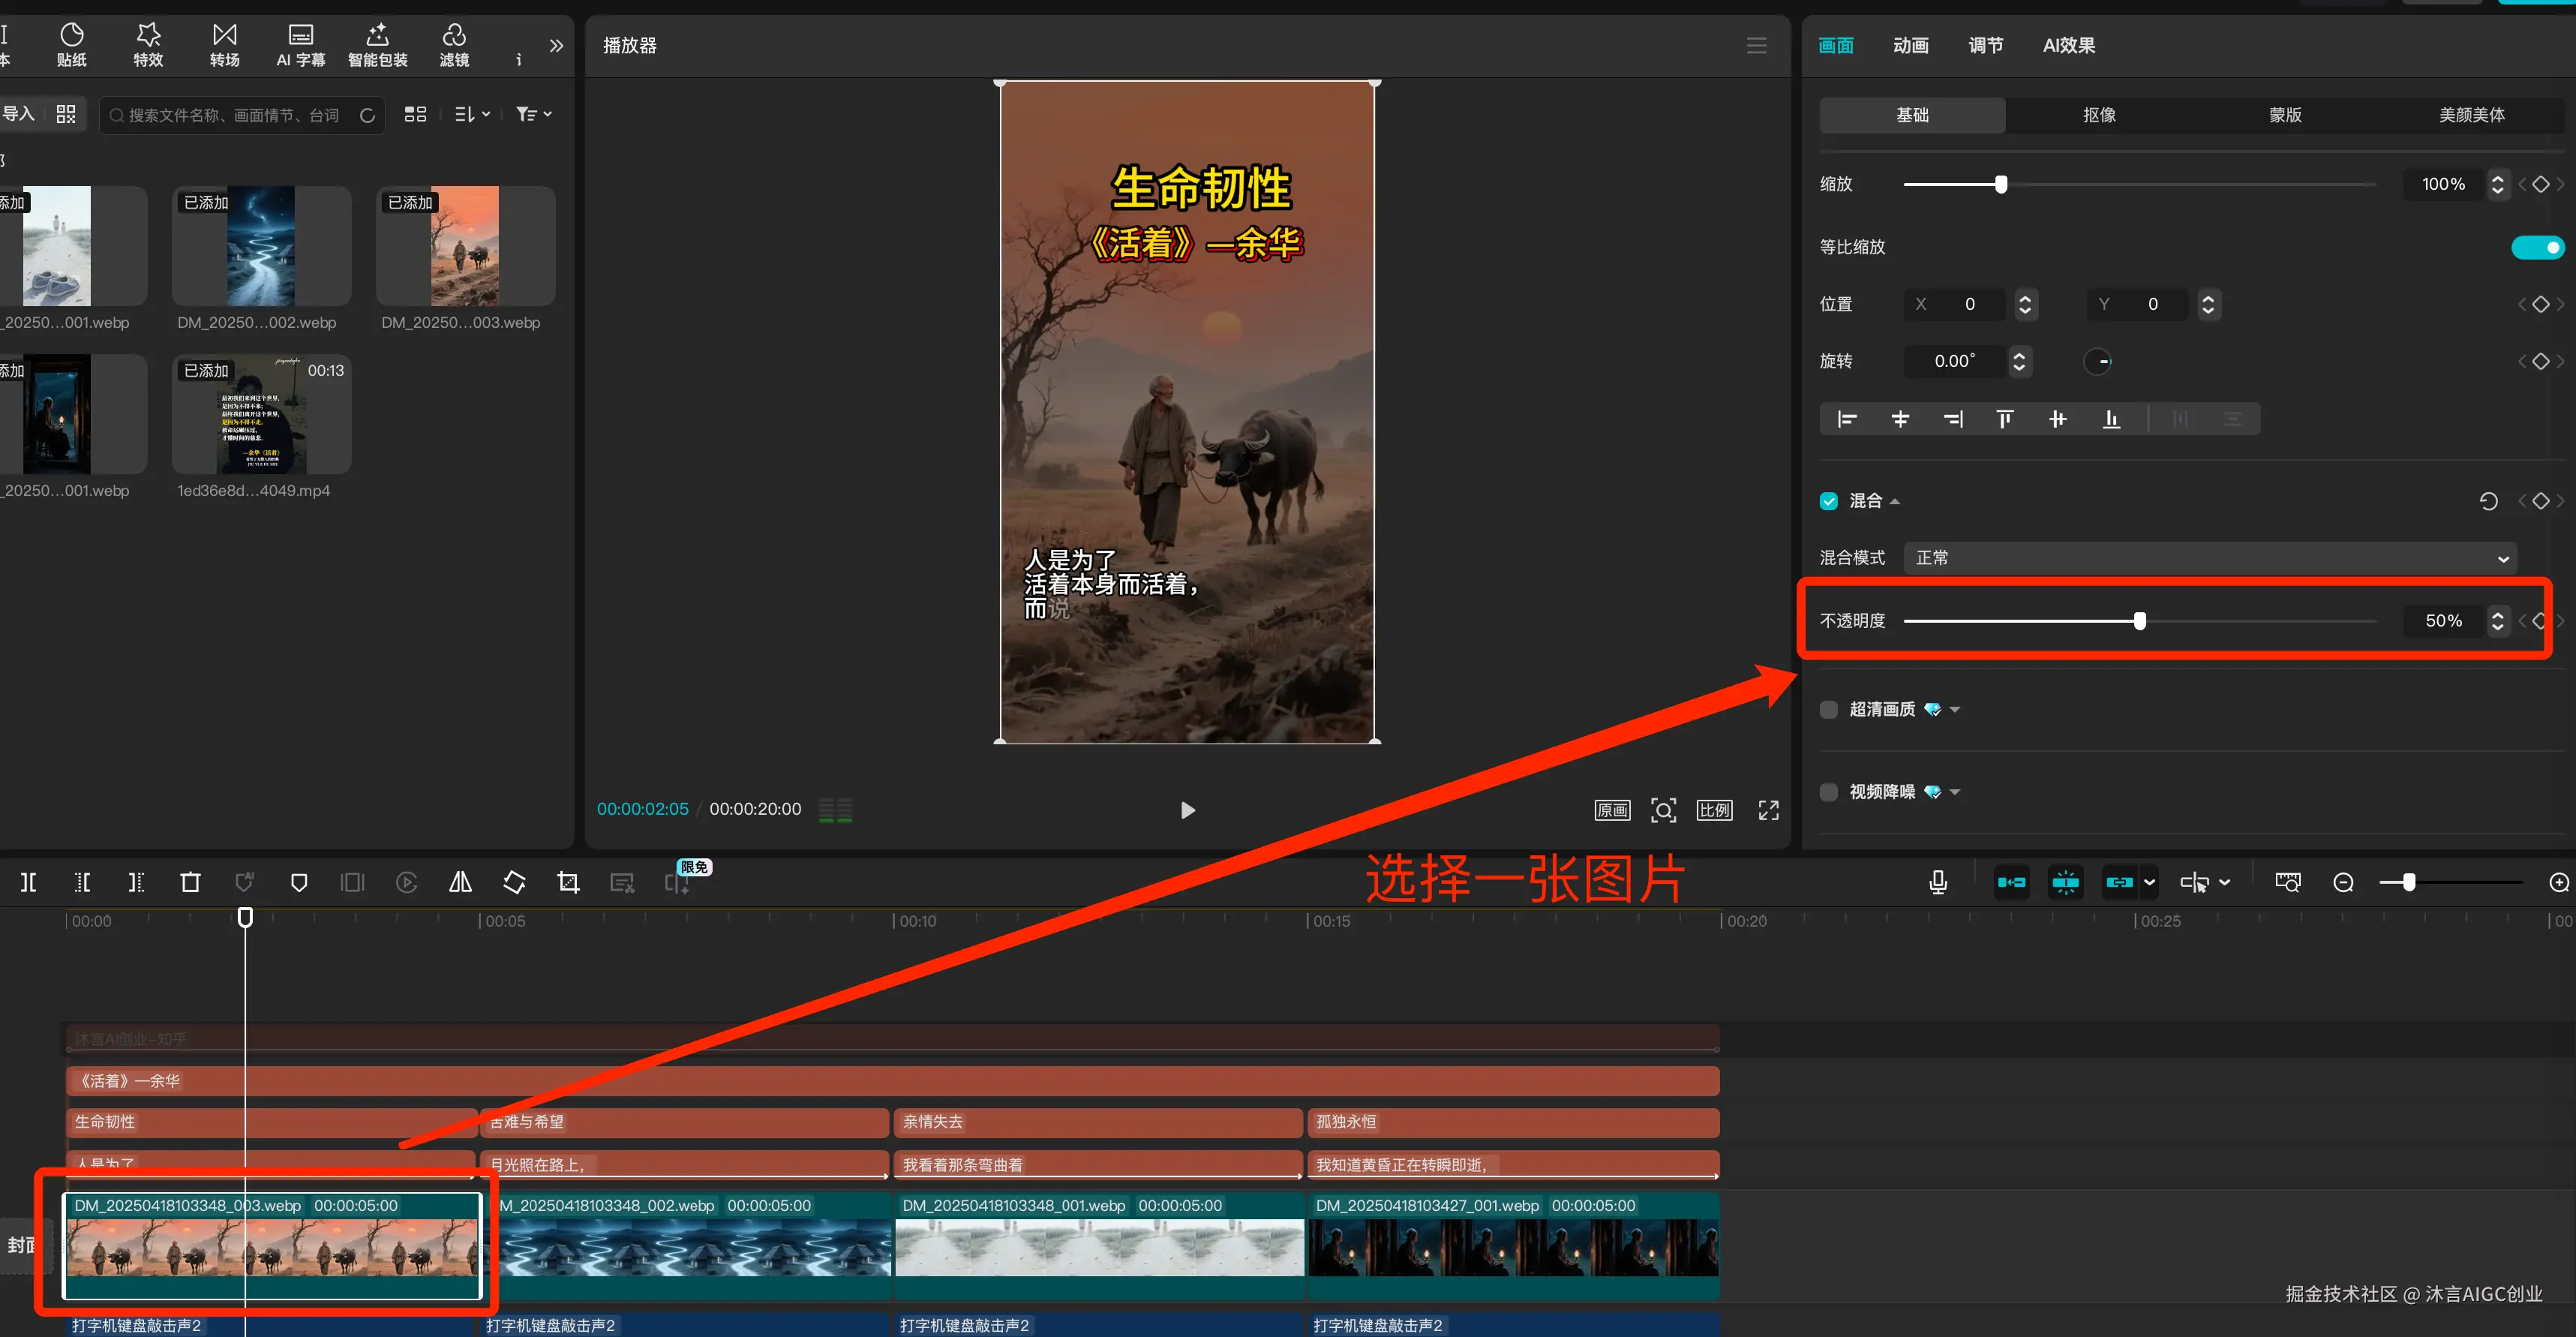Click the 比例 aspect ratio button
Screen dimensions: 2576x1337
[1714, 810]
